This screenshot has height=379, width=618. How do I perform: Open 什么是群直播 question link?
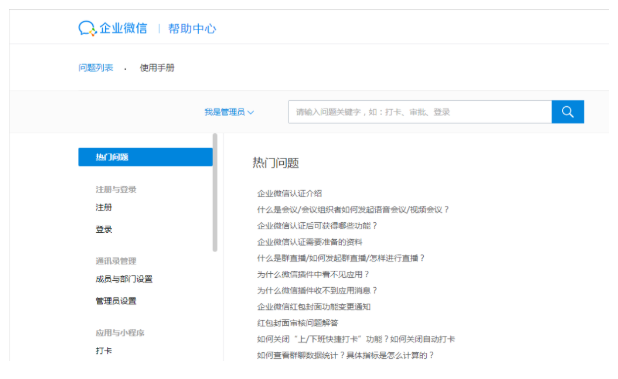341,258
